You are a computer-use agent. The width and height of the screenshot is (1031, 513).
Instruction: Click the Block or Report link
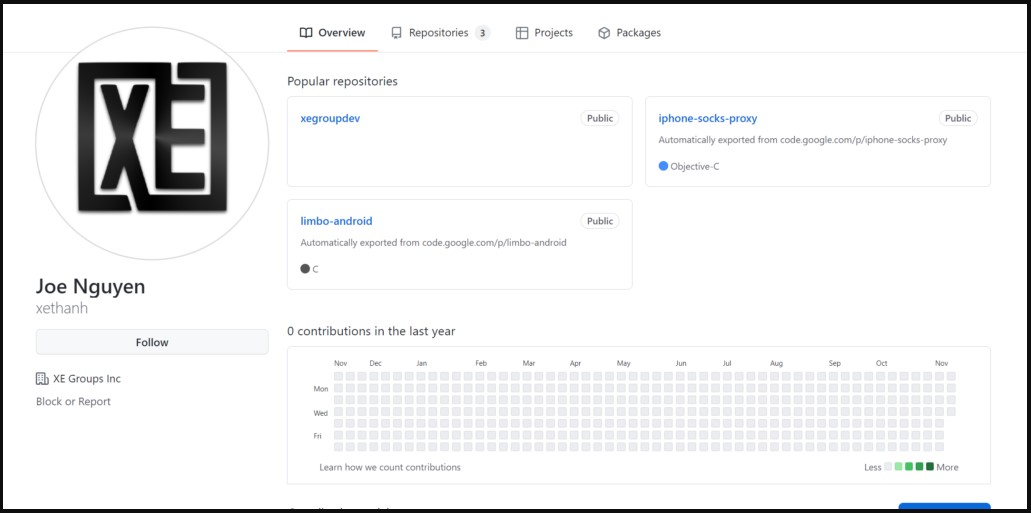point(73,401)
